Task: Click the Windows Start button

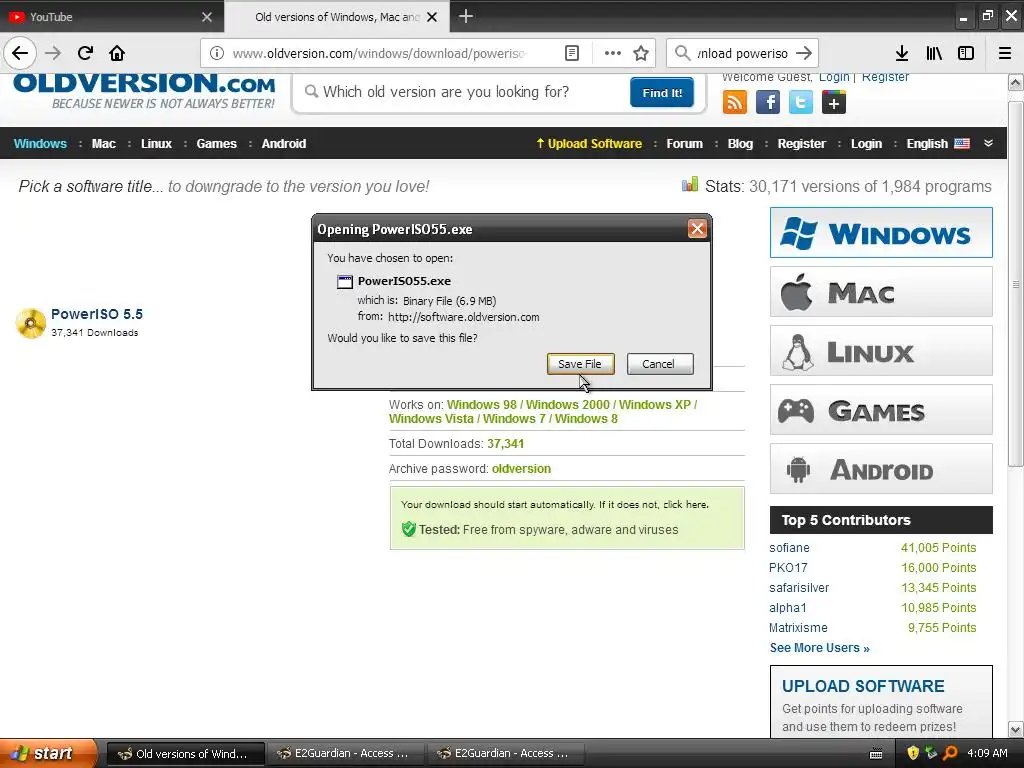Action: click(x=48, y=753)
